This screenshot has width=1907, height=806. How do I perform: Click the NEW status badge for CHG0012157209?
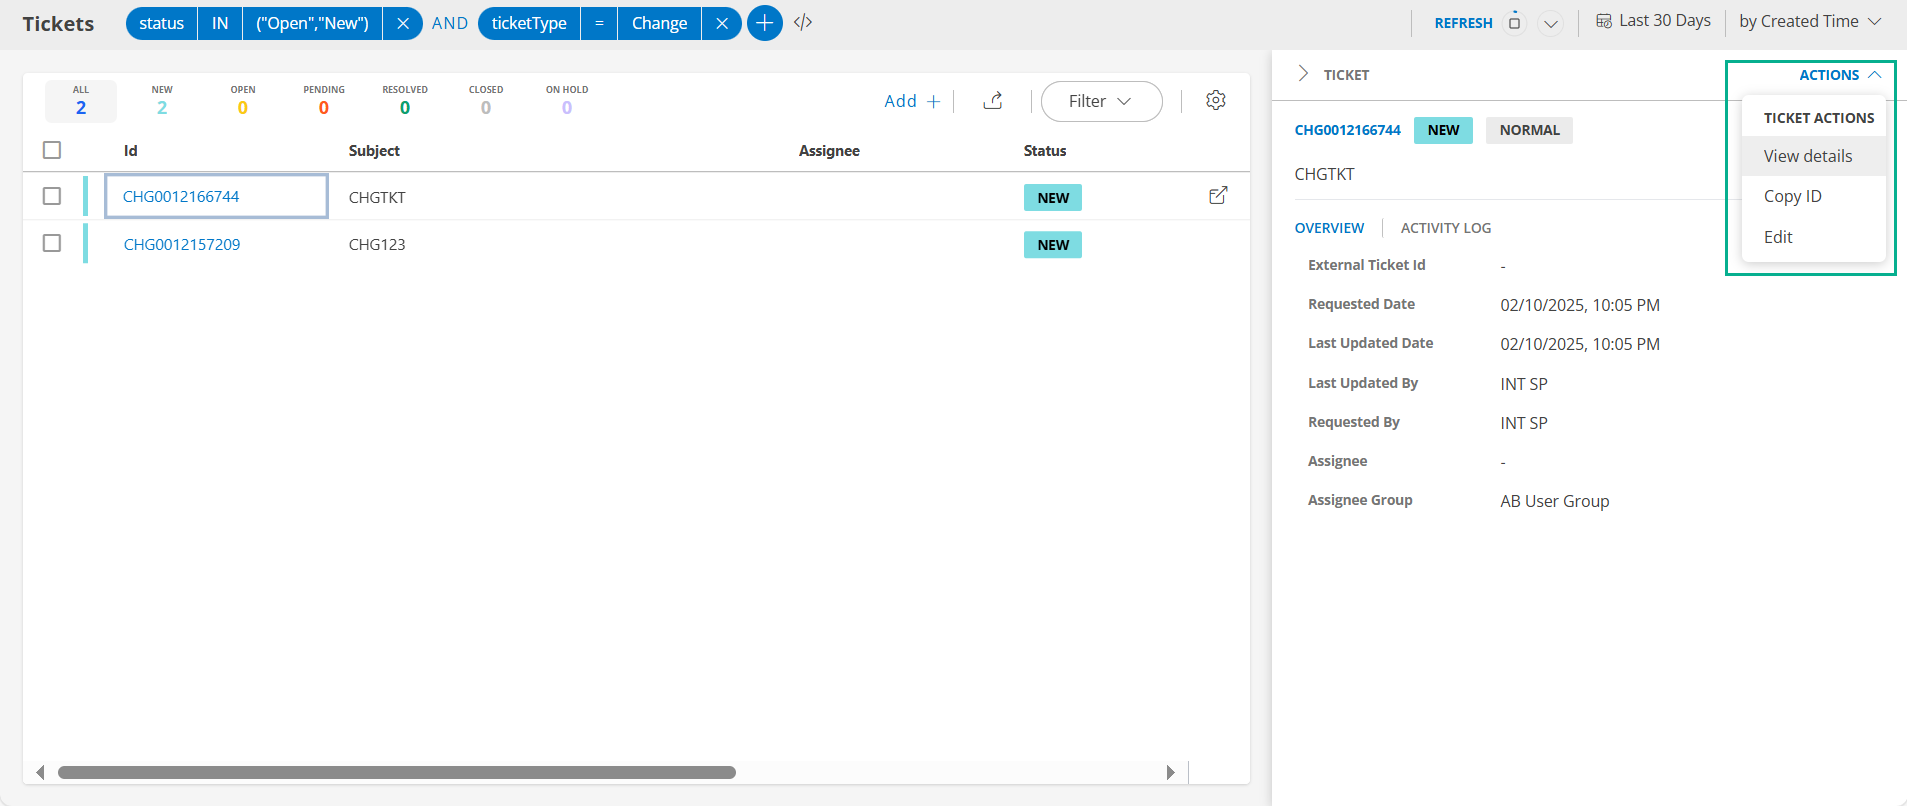point(1053,245)
